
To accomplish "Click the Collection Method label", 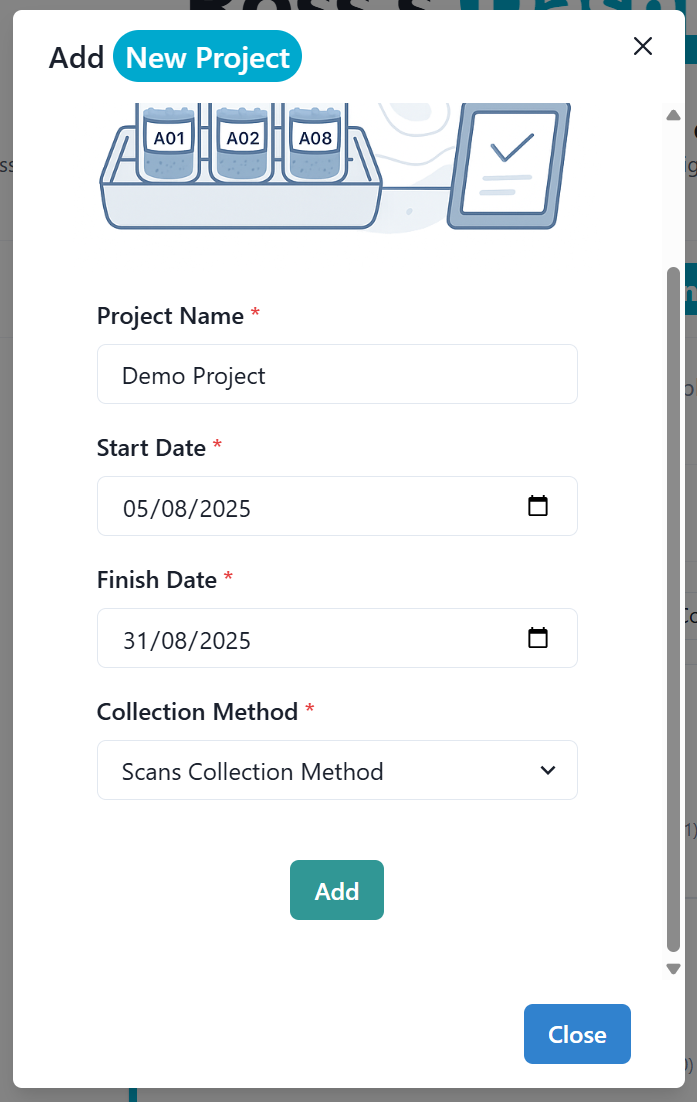I will (197, 712).
